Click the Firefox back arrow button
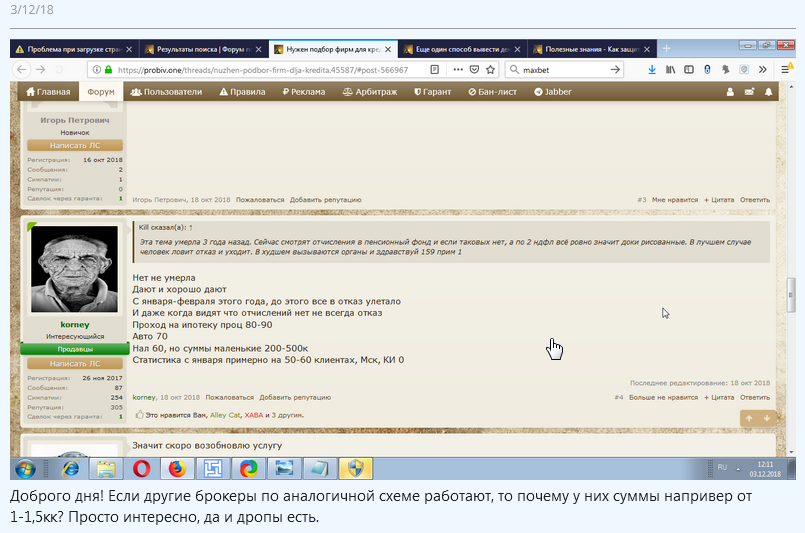 22,70
